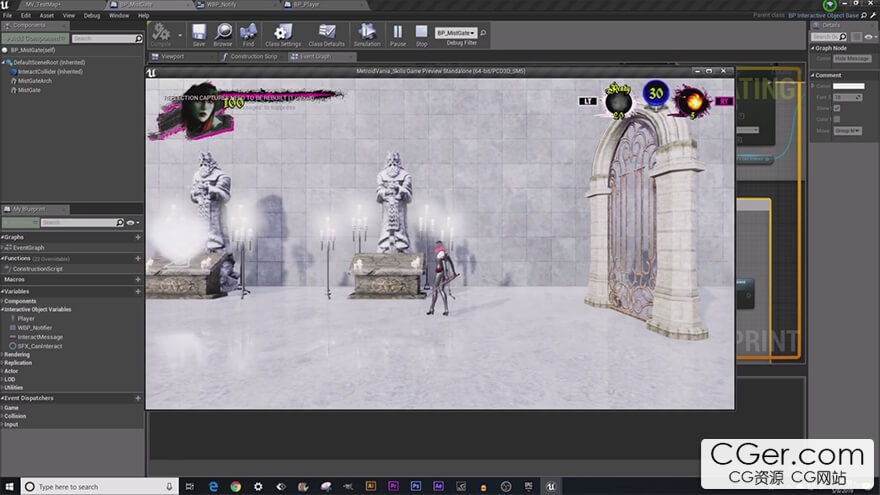Open the Window menu
The width and height of the screenshot is (880, 495).
119,16
